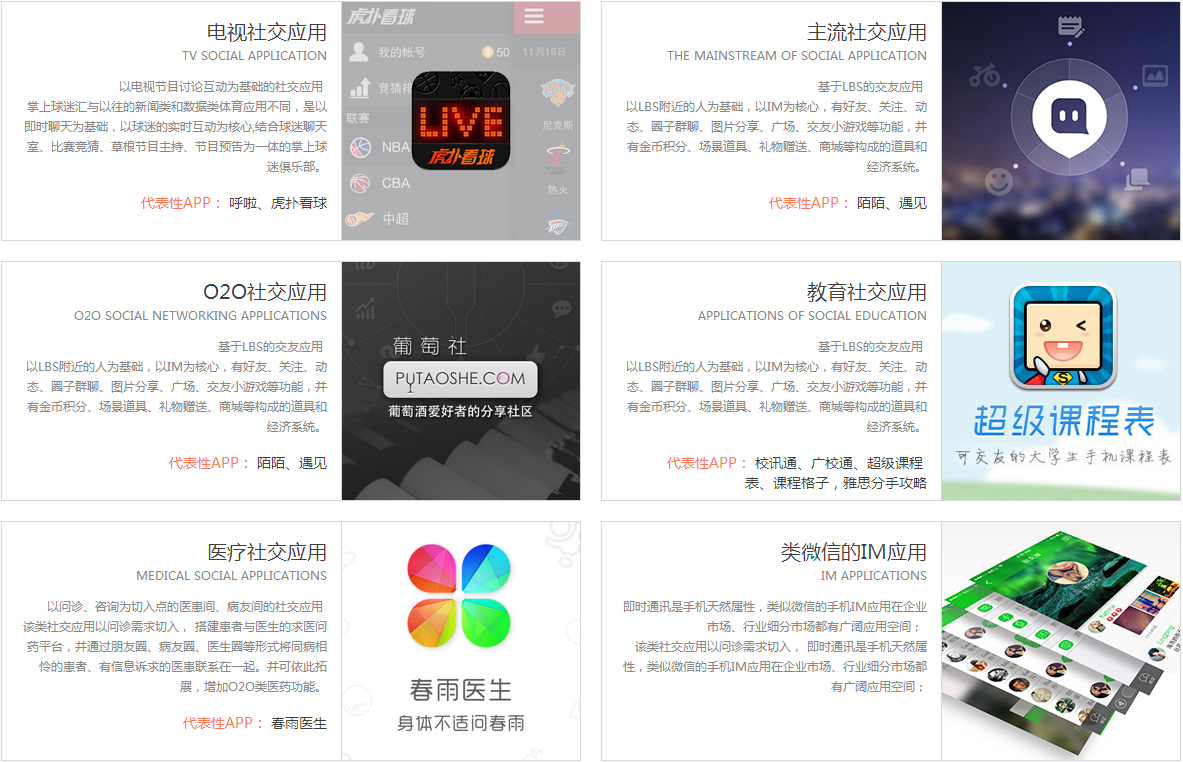This screenshot has height=762, width=1183.
Task: Click the 医疗社交应用 title
Action: 266,552
